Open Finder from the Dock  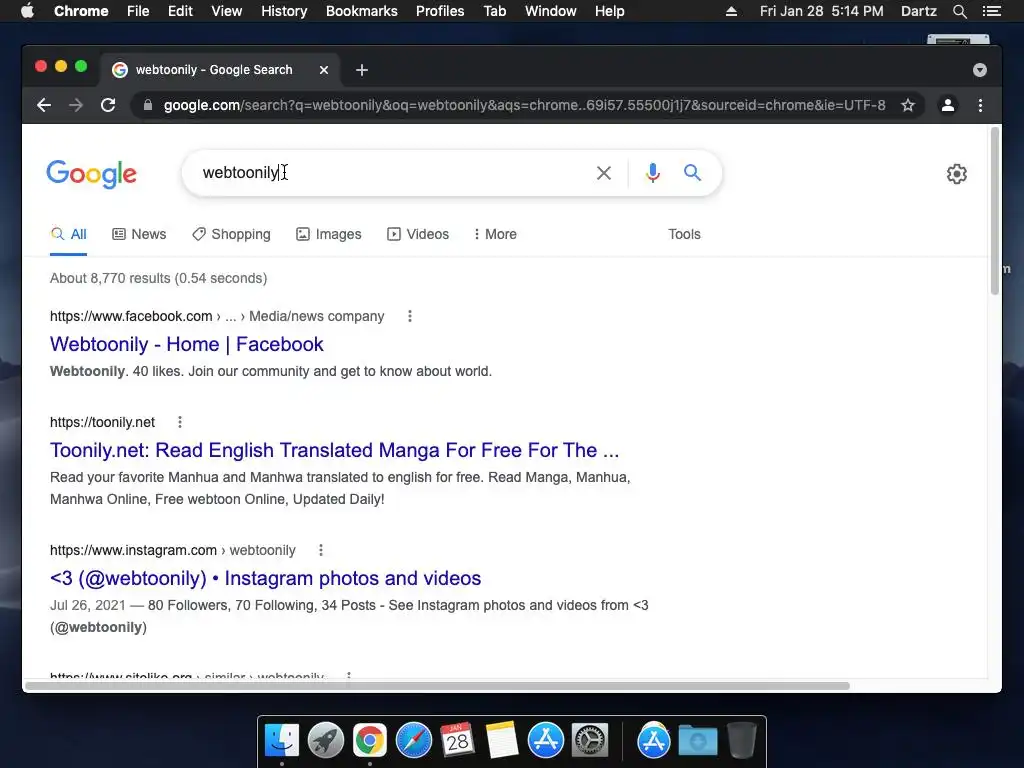[282, 741]
